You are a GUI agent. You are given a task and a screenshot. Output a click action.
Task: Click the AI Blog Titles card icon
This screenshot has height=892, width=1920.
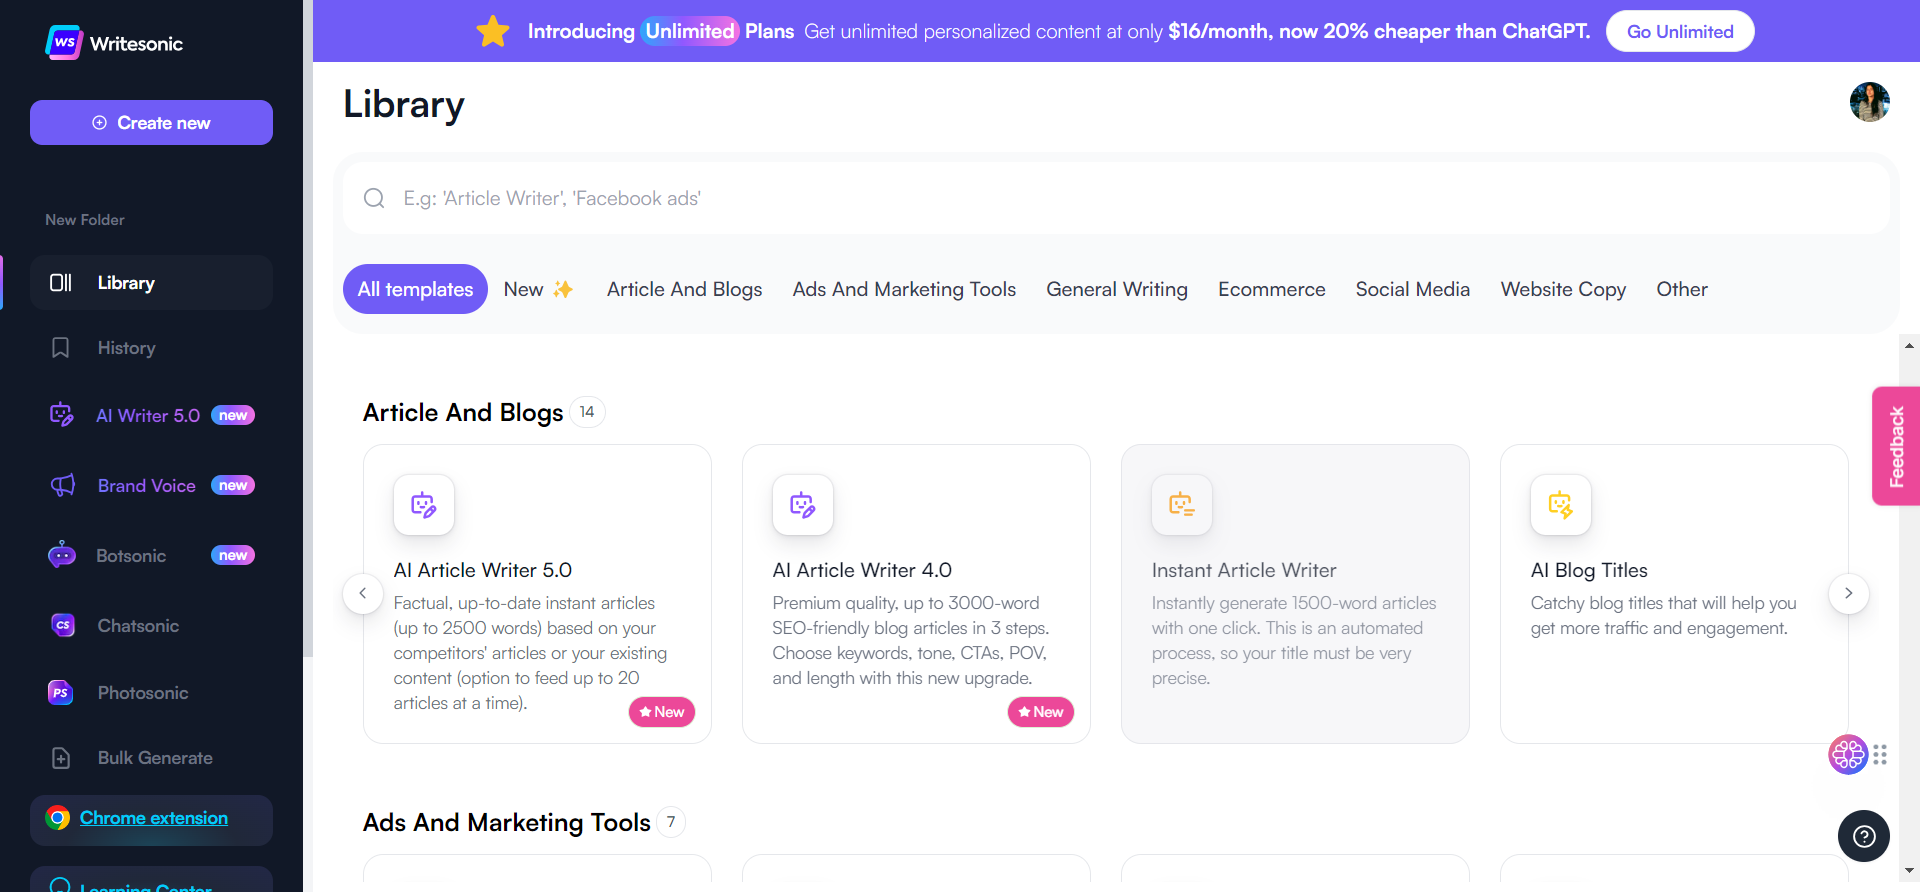1561,505
